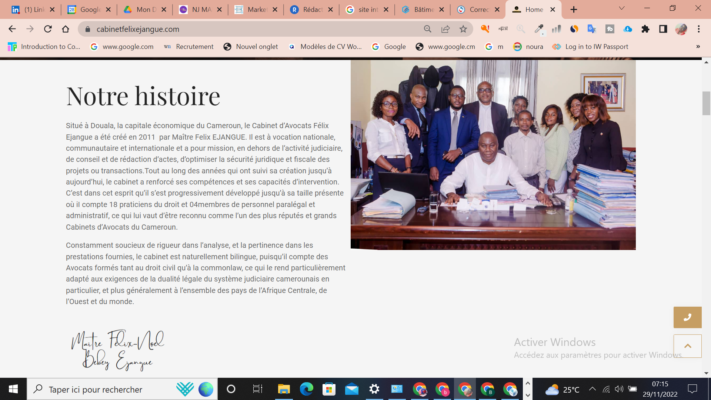The image size is (711, 400).
Task: Open the noura bookmark
Action: point(528,47)
